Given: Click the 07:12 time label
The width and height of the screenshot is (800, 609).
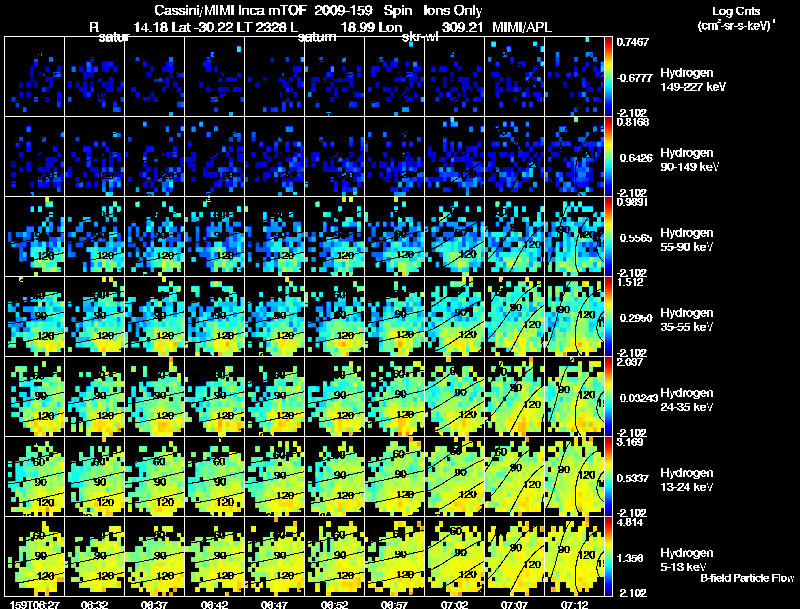Looking at the screenshot, I should [574, 604].
